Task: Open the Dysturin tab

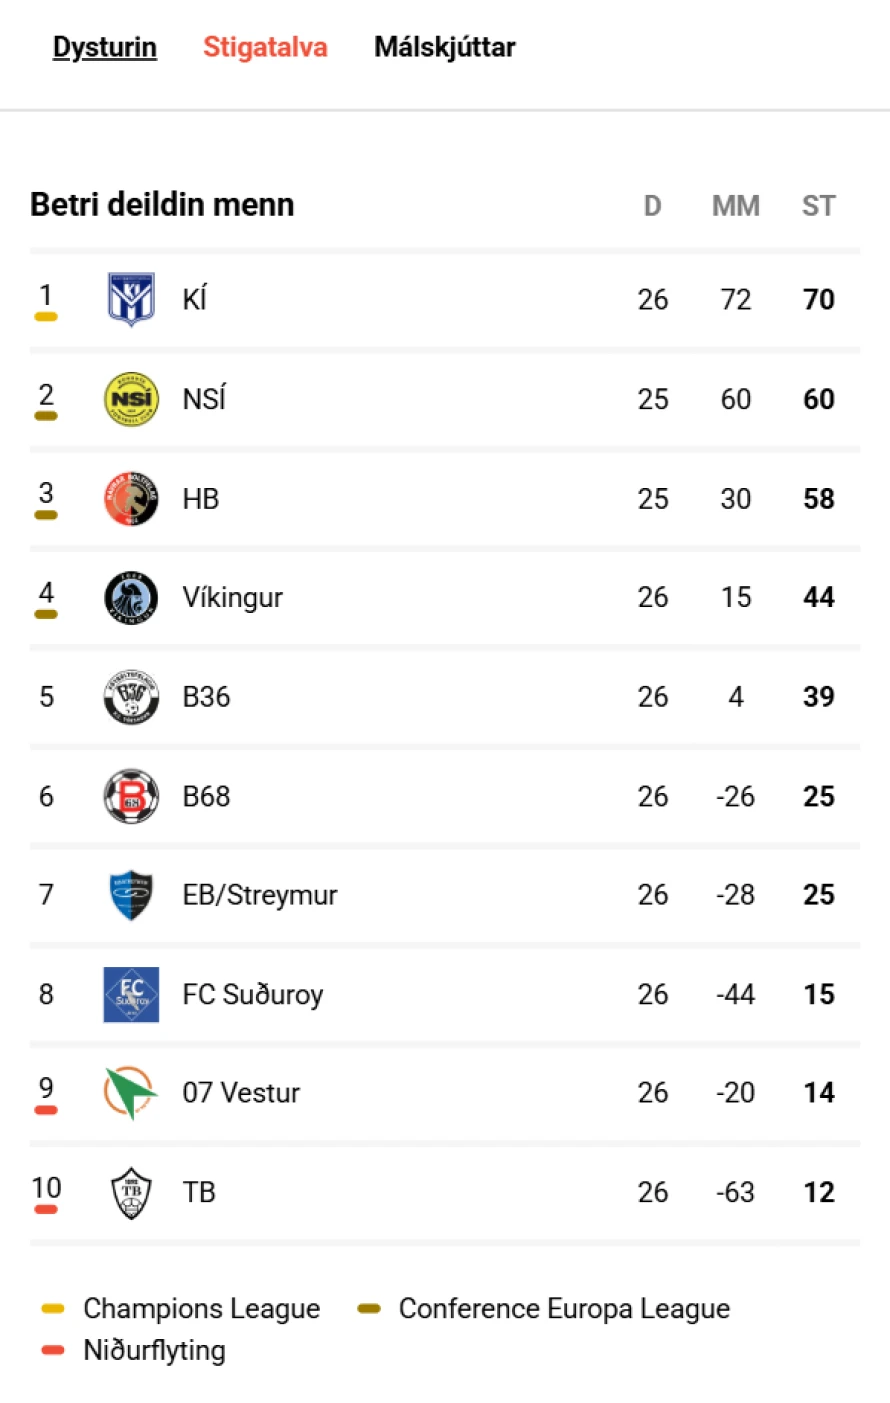Action: click(105, 47)
